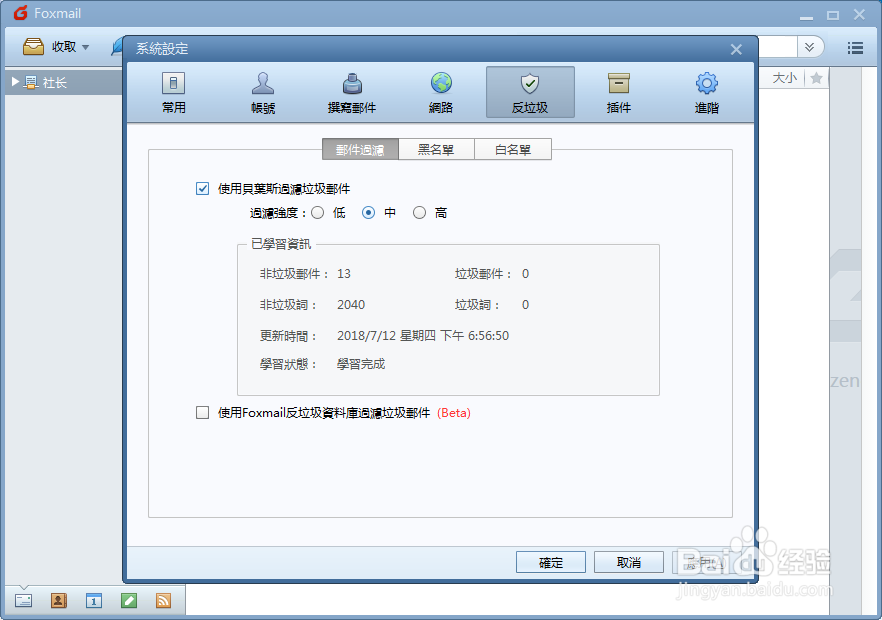Open the address book icon
882x620 pixels.
click(x=58, y=601)
